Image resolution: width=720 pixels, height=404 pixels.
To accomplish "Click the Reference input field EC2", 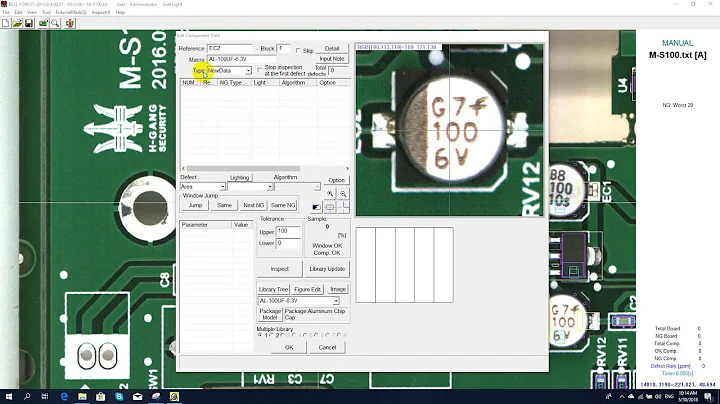I will pos(230,48).
